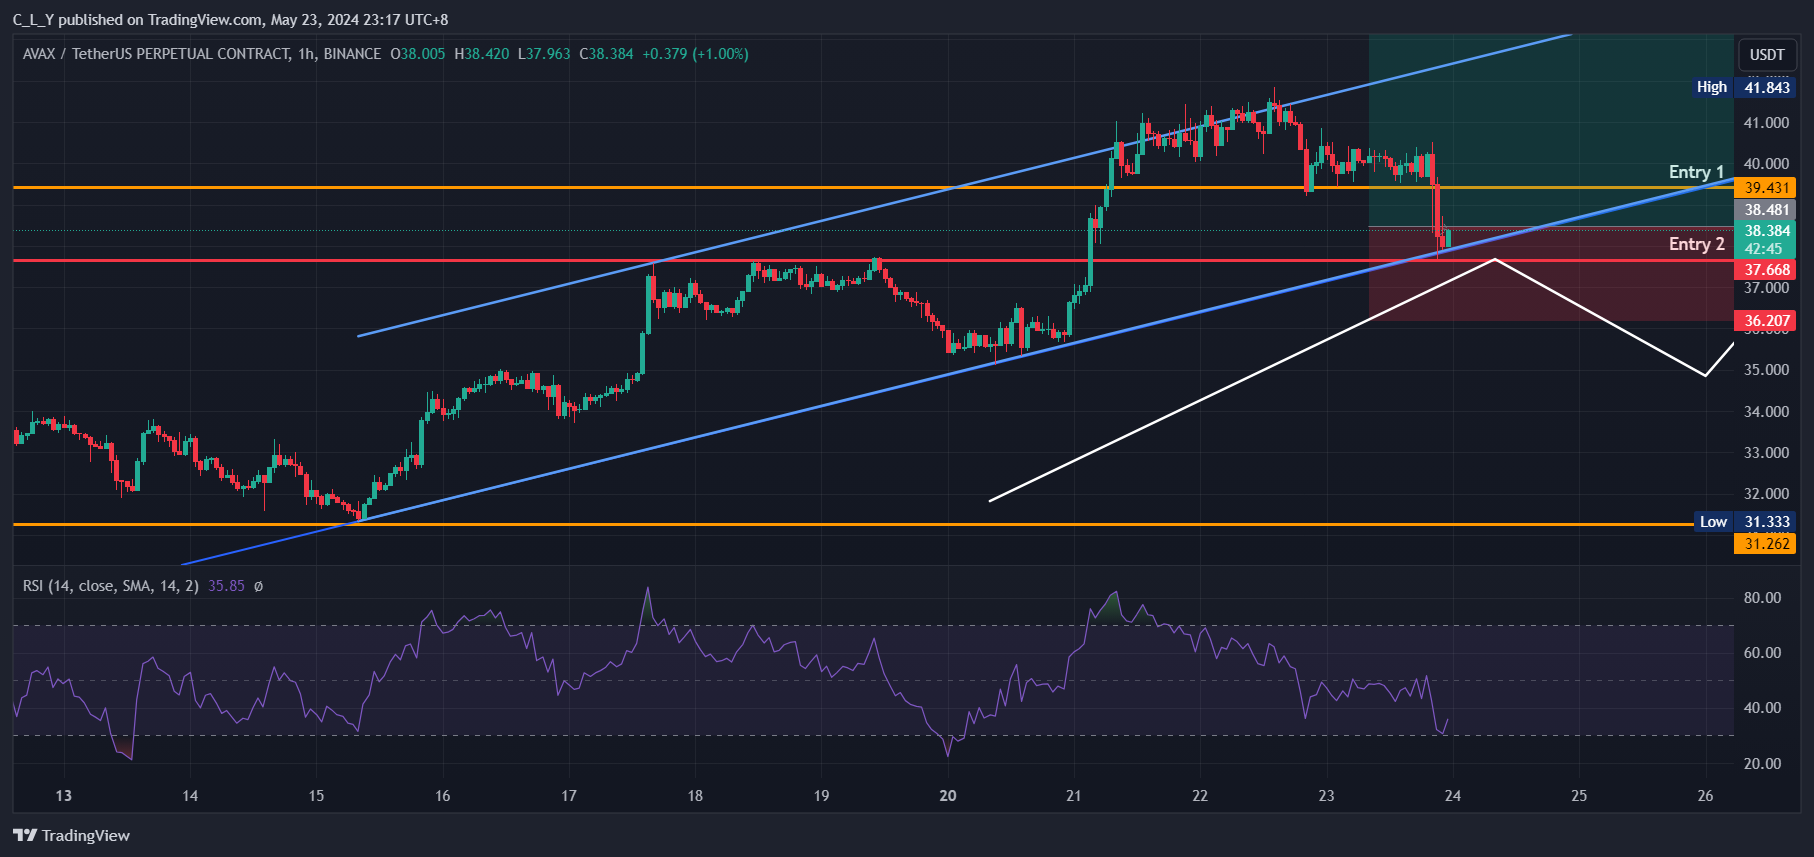Image resolution: width=1814 pixels, height=857 pixels.
Task: Click the TradingView logo at the bottom left
Action: (x=72, y=835)
